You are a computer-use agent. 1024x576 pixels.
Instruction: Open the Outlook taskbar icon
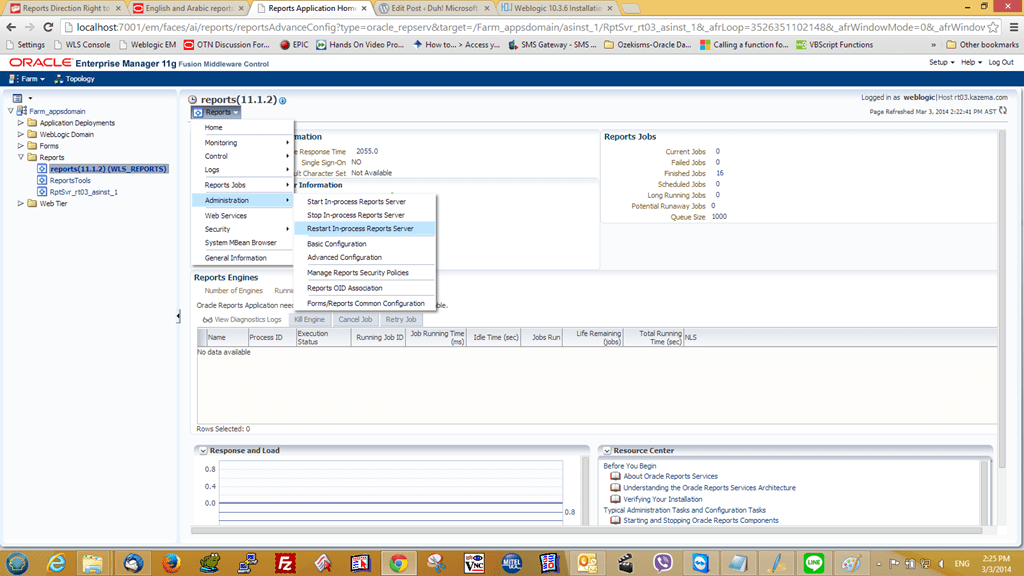pos(586,563)
